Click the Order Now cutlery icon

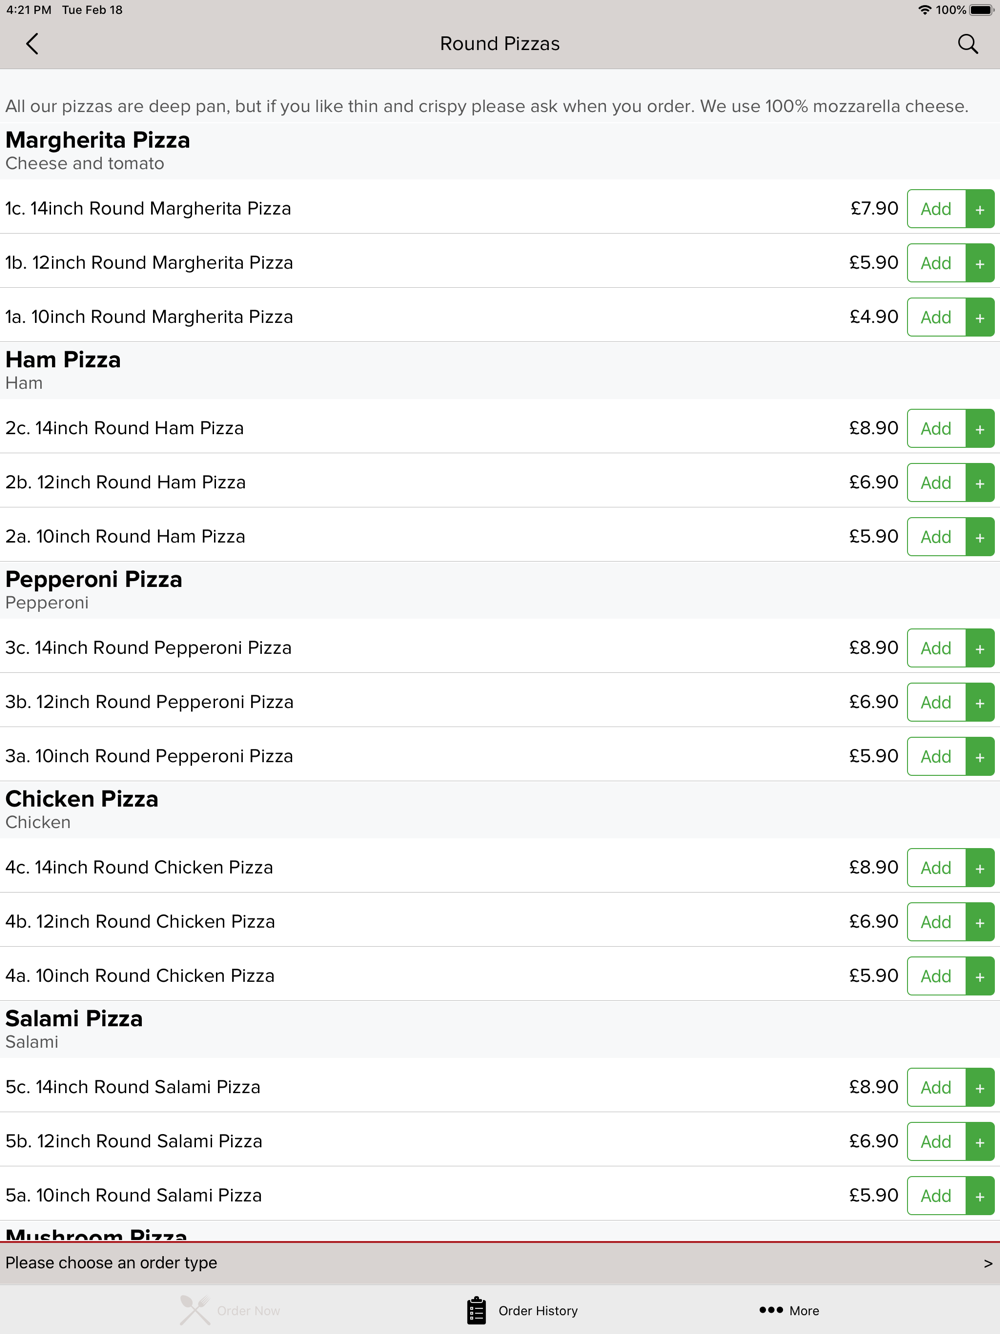[x=195, y=1310]
